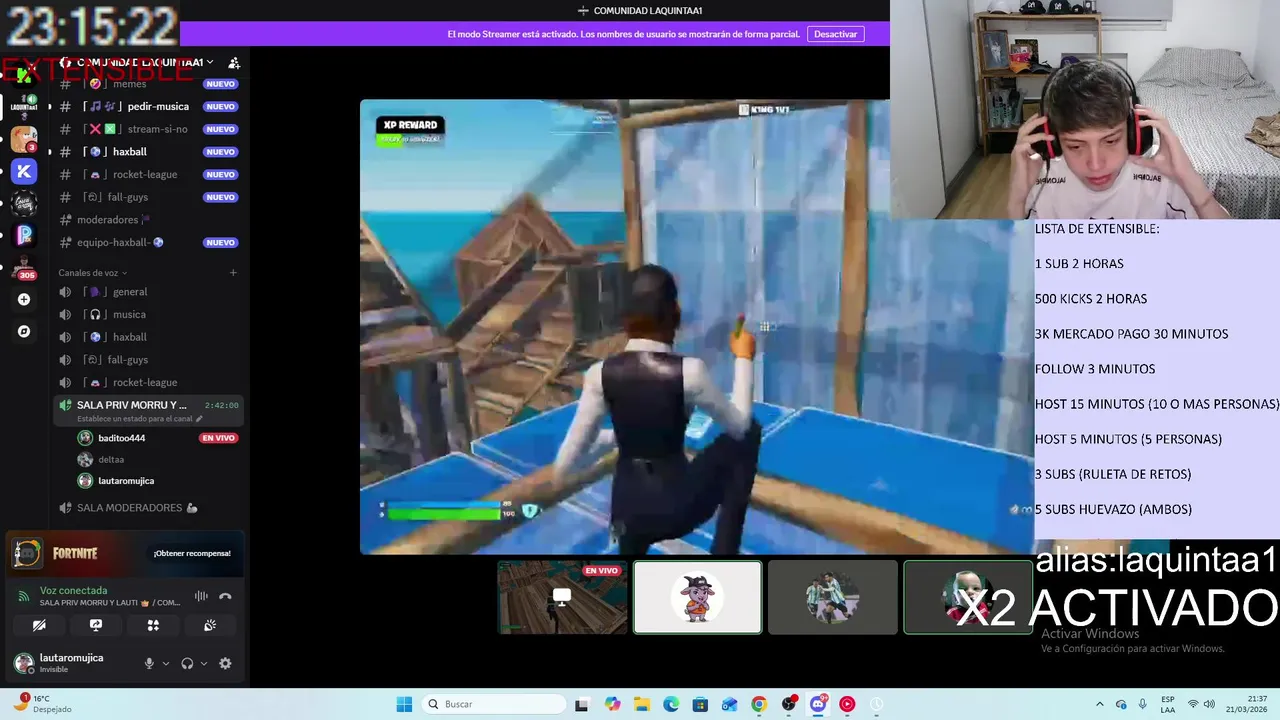Open headphones output device dropdown arrow
The width and height of the screenshot is (1280, 720).
[x=204, y=663]
